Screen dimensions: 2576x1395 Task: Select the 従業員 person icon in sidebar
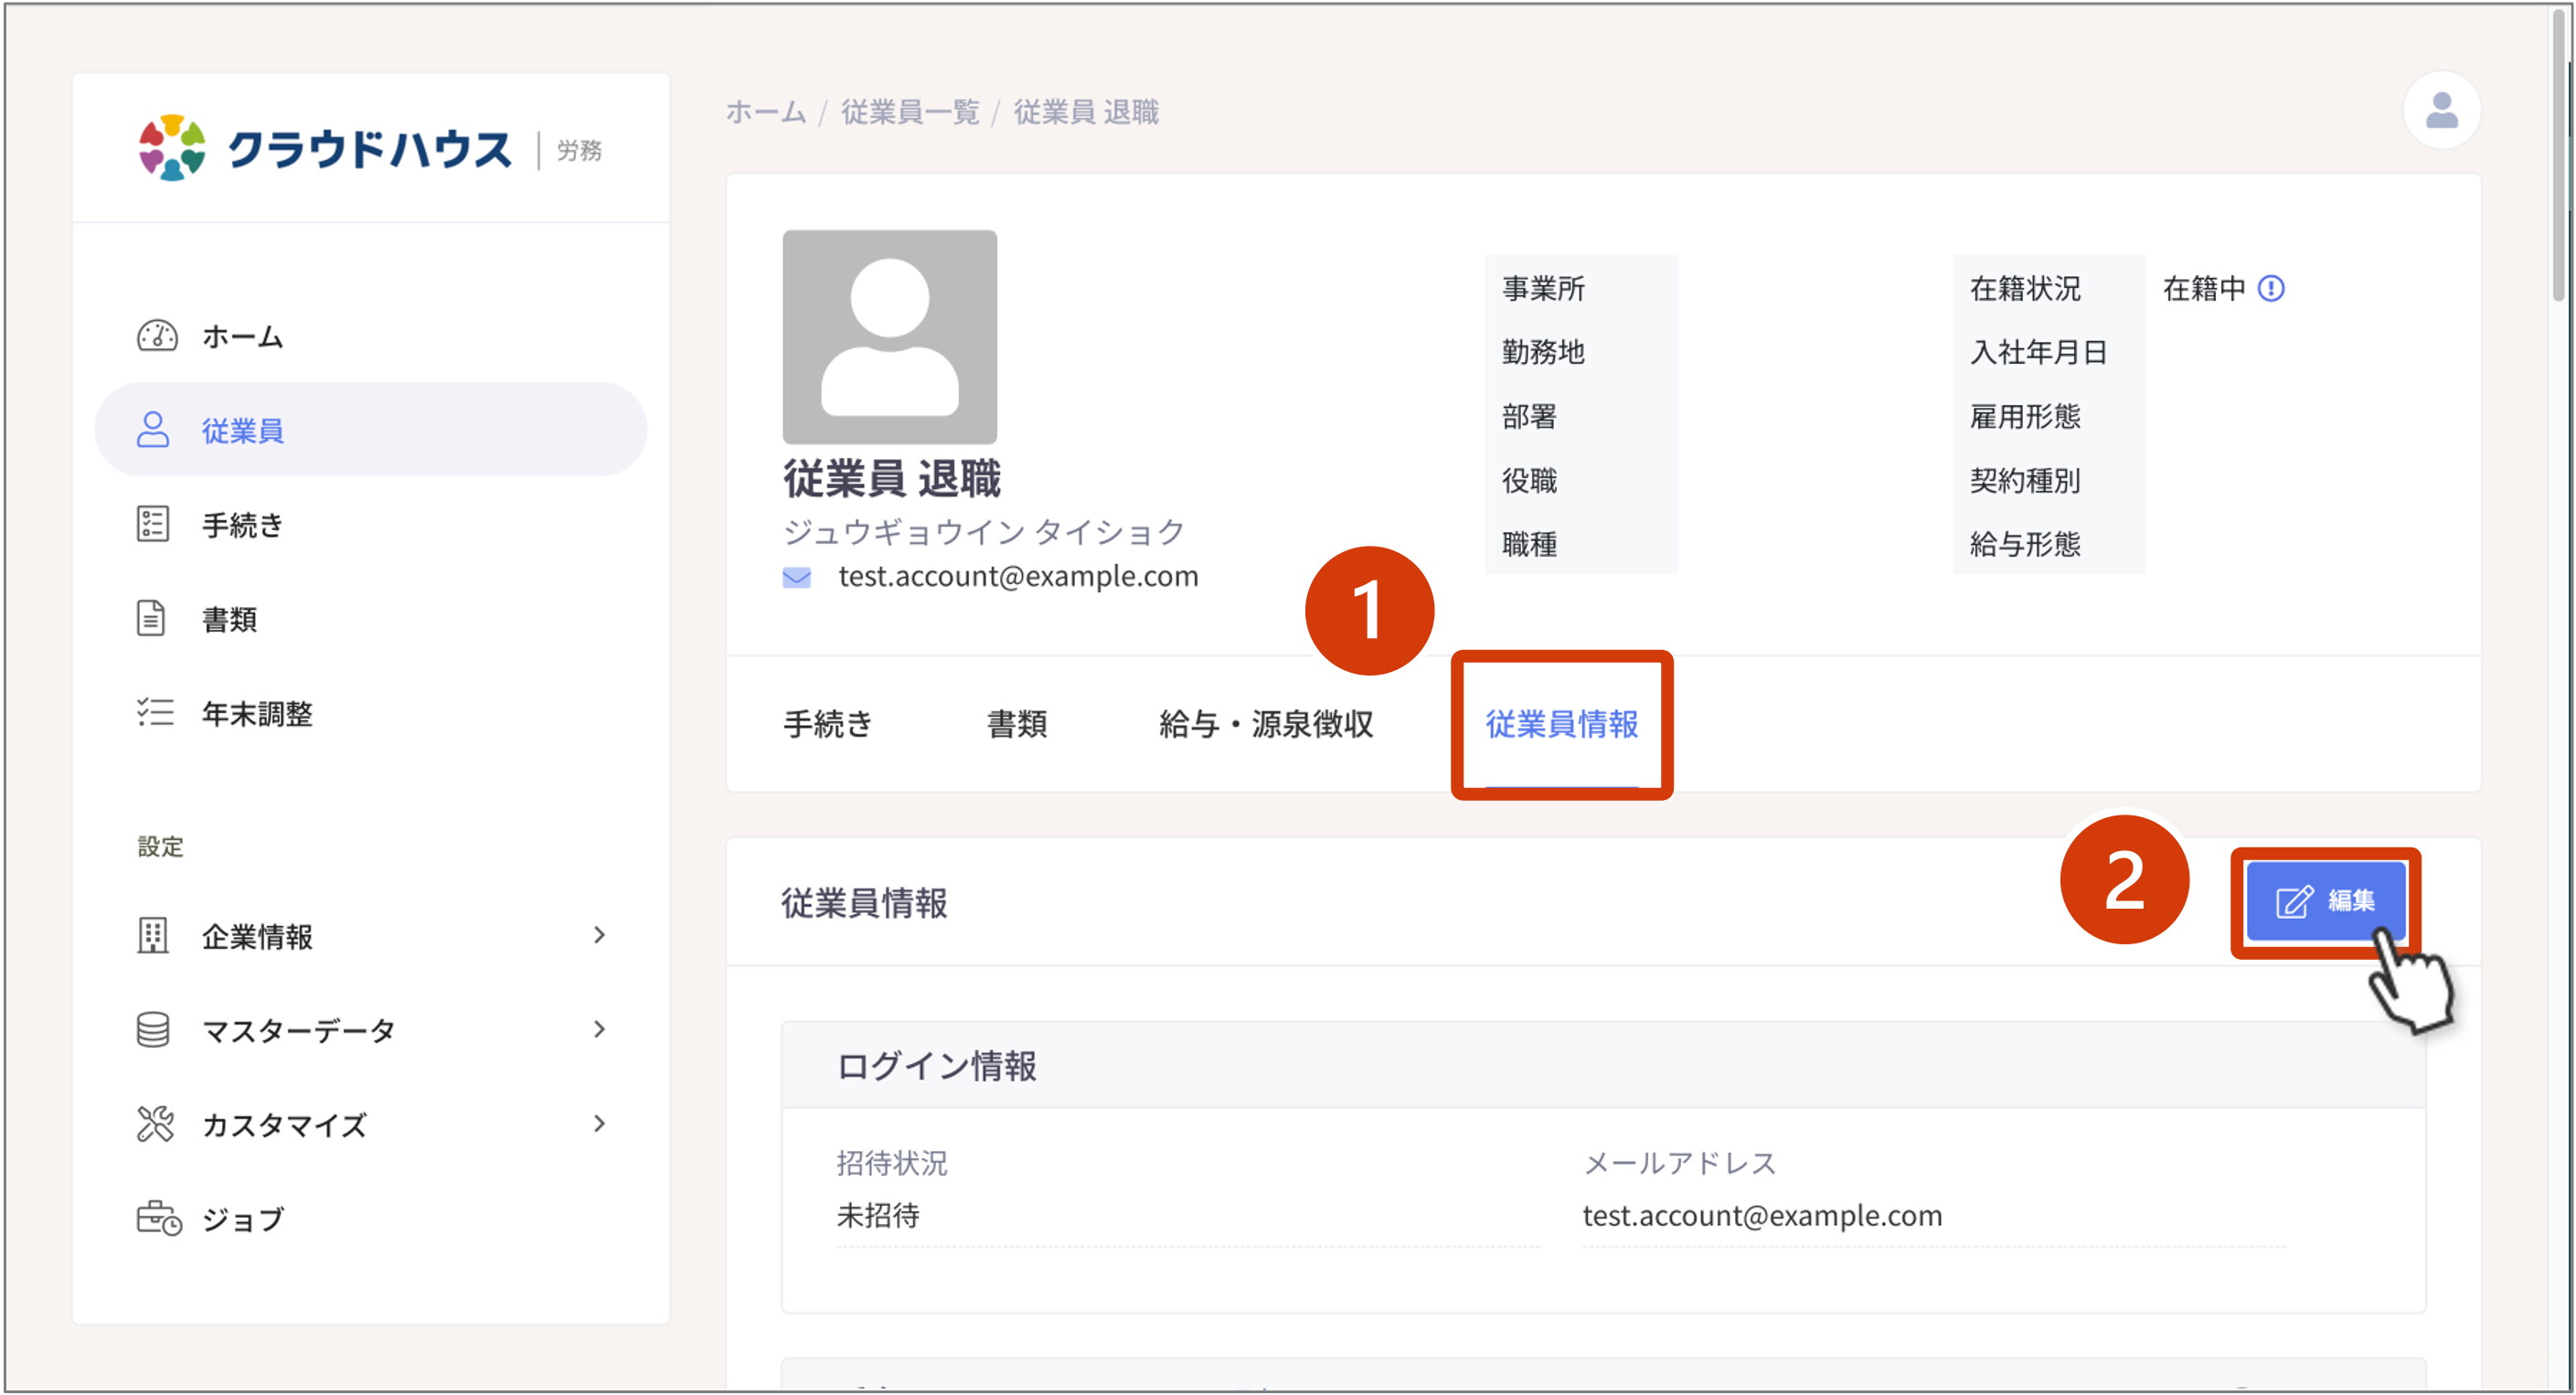point(153,429)
